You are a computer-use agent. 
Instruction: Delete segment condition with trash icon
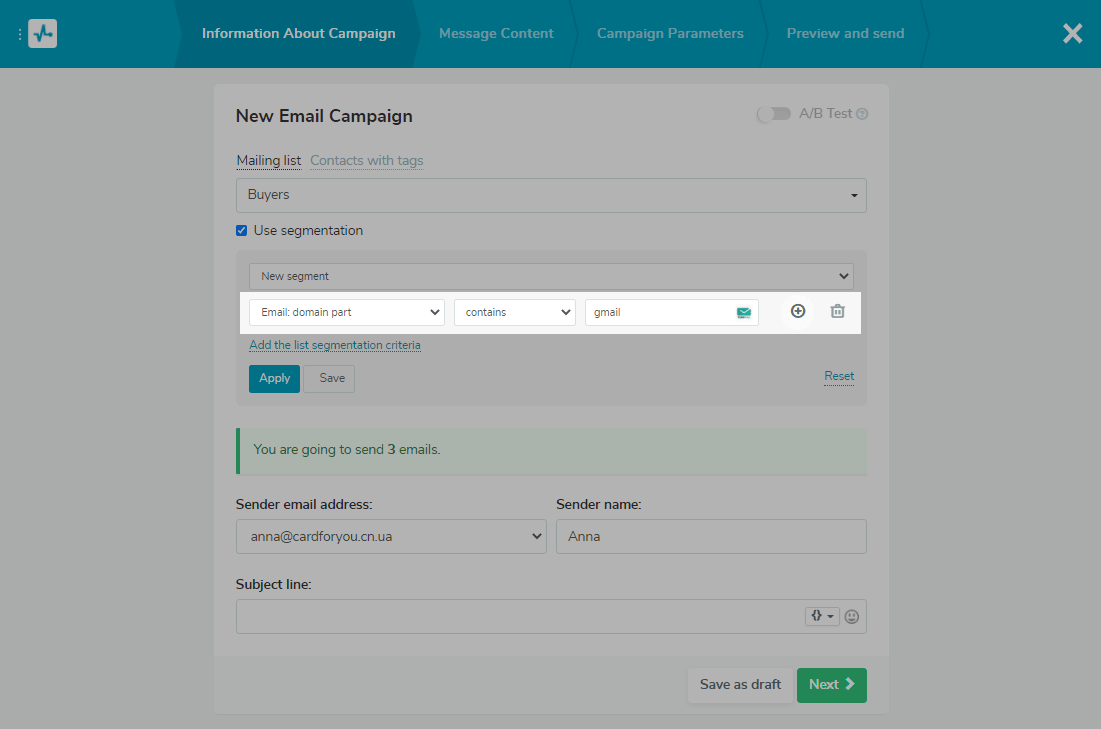(838, 312)
